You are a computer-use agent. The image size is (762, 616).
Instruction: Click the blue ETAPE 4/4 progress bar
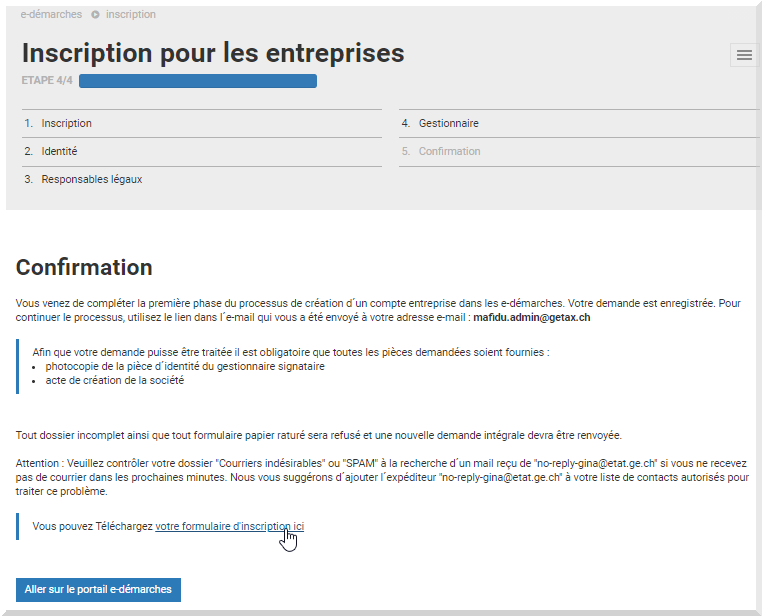pyautogui.click(x=198, y=81)
